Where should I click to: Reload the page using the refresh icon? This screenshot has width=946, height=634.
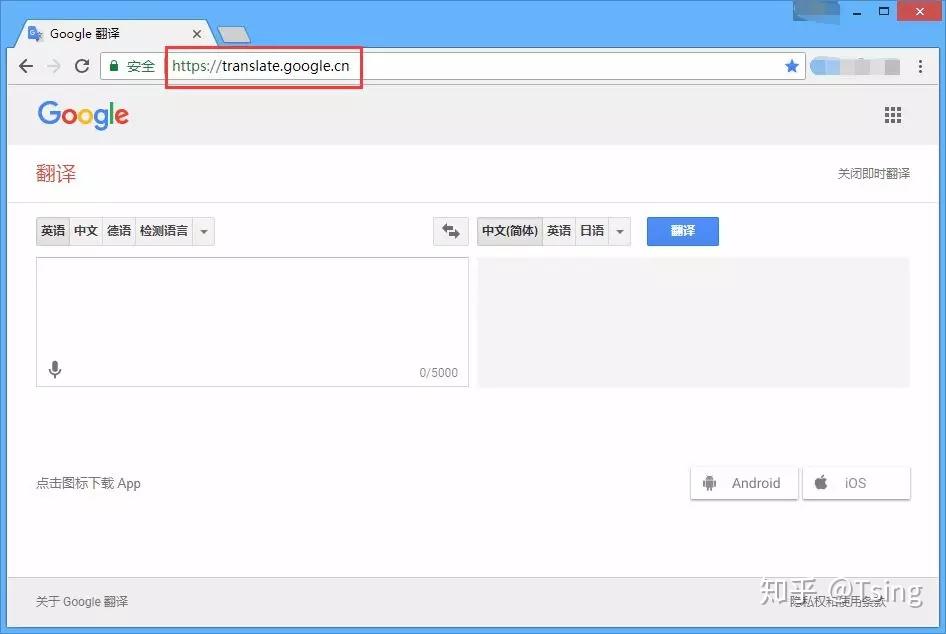point(83,66)
